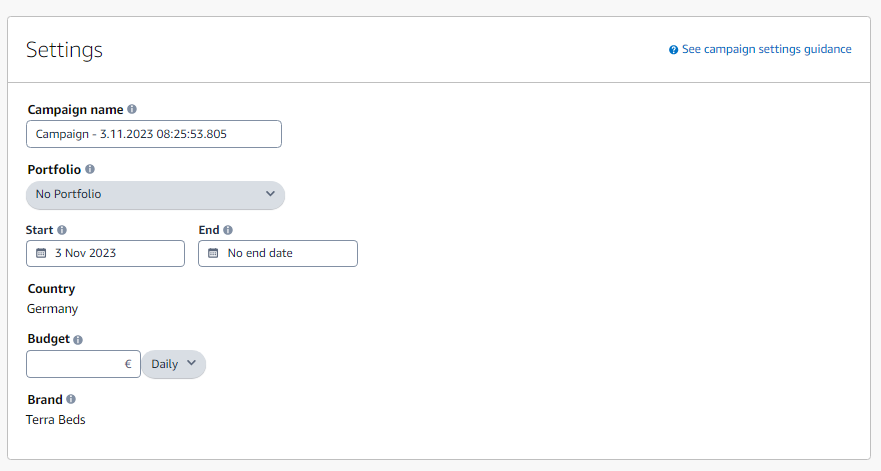Click the Terra Beds brand name
Viewport: 881px width, 471px height.
[x=56, y=420]
